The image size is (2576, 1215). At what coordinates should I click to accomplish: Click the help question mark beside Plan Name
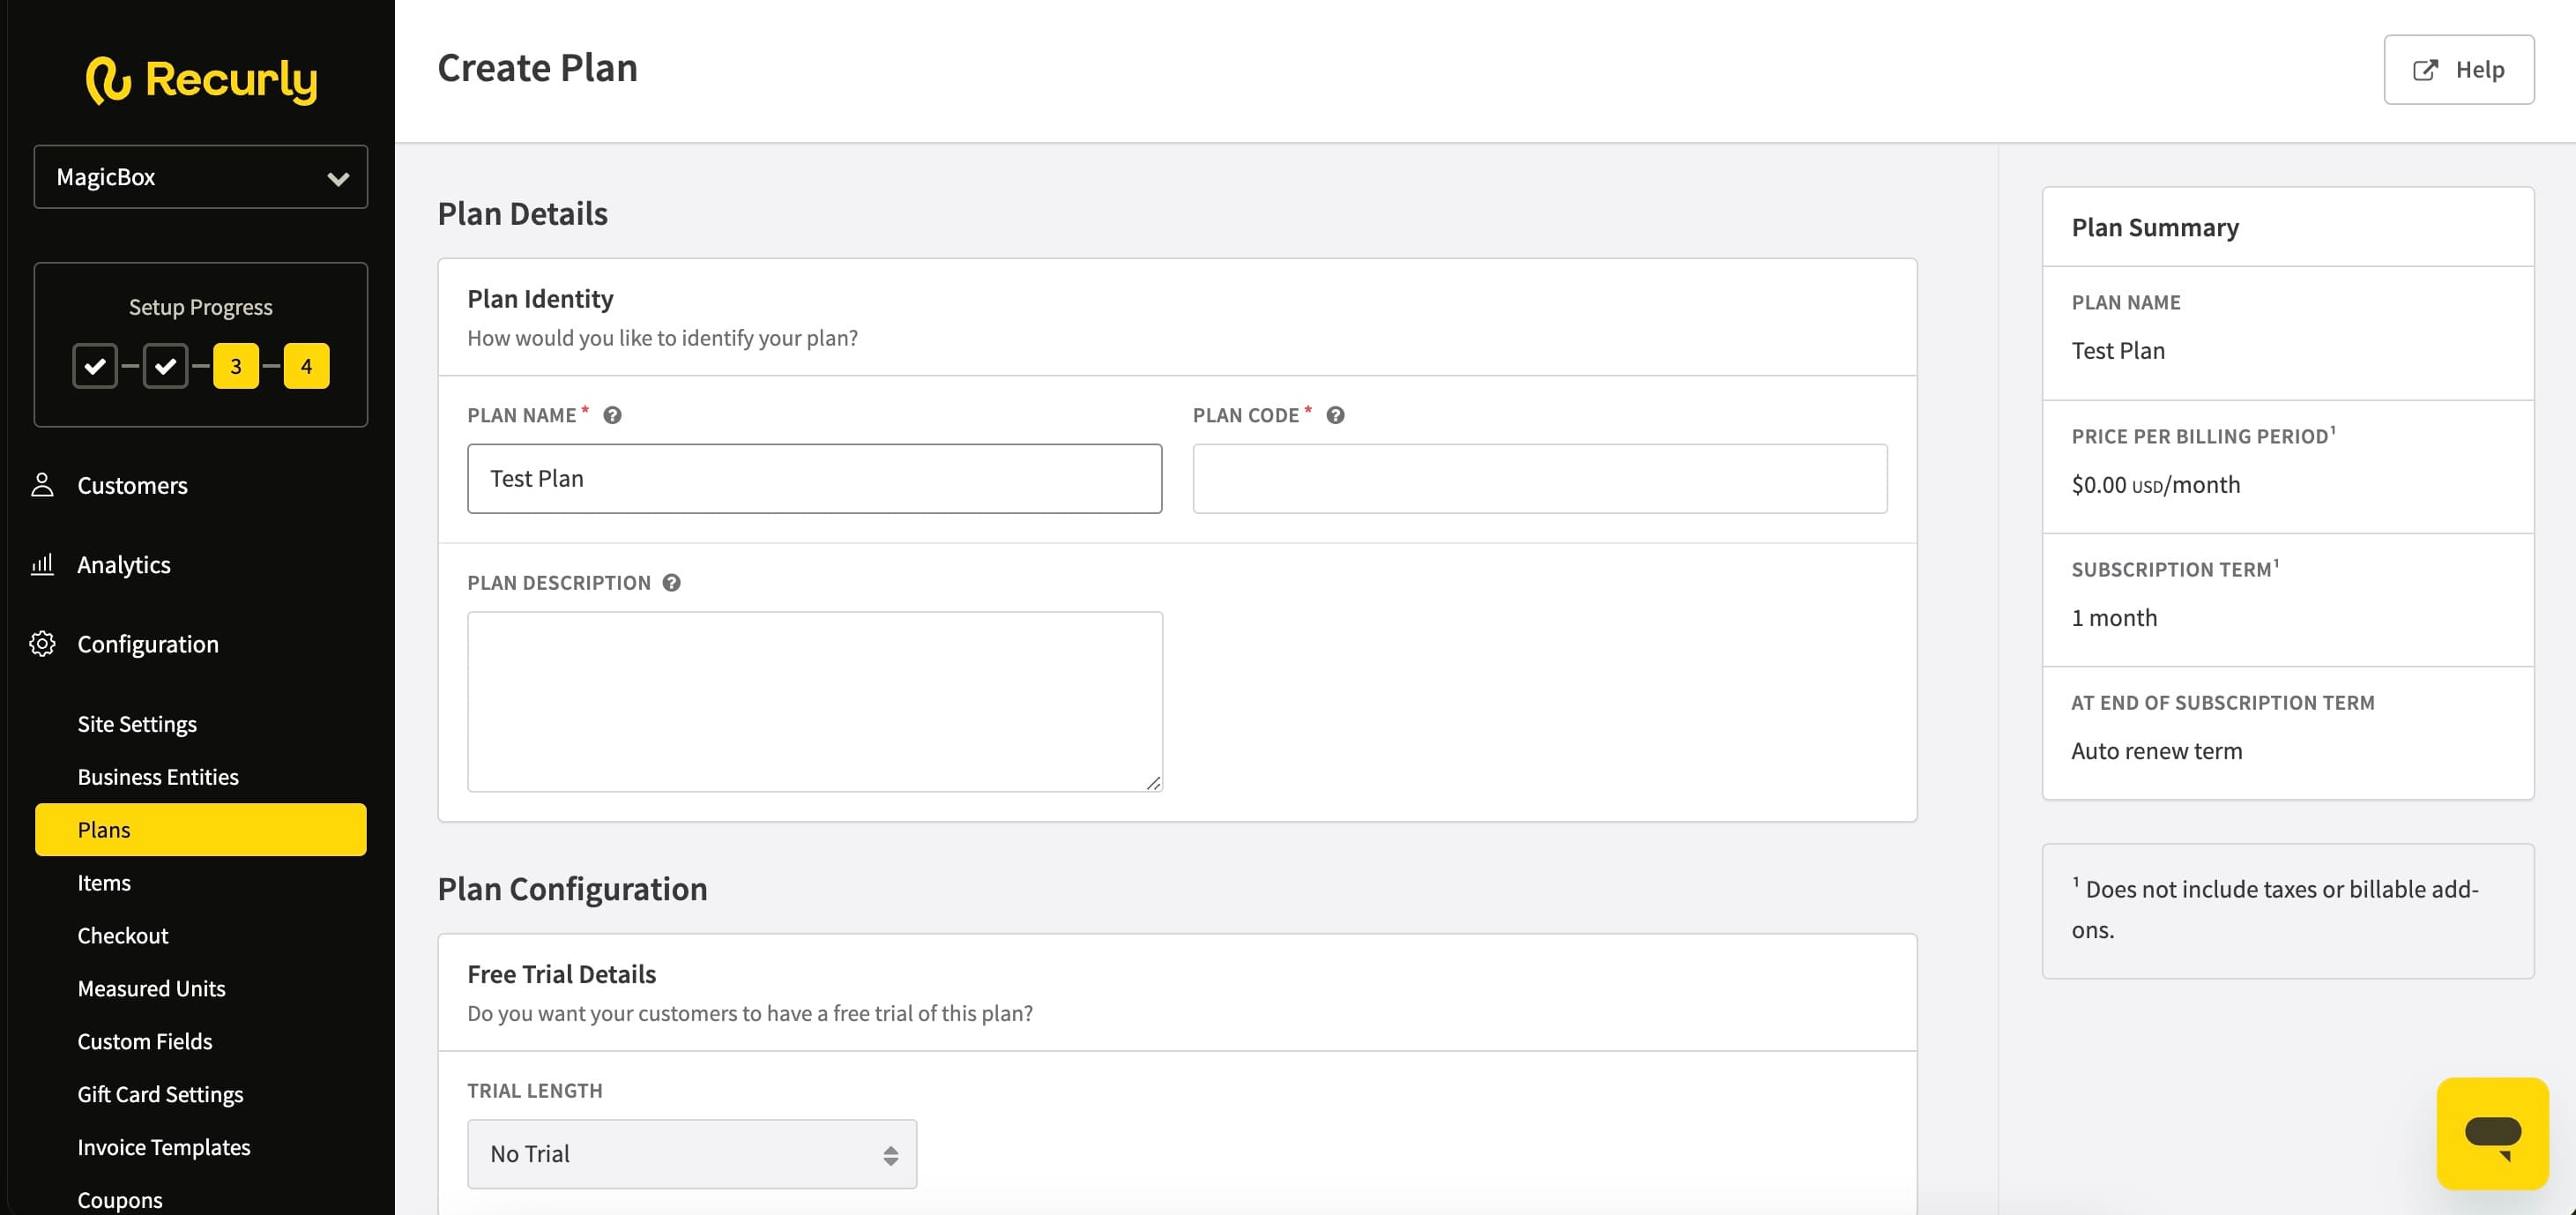coord(612,414)
